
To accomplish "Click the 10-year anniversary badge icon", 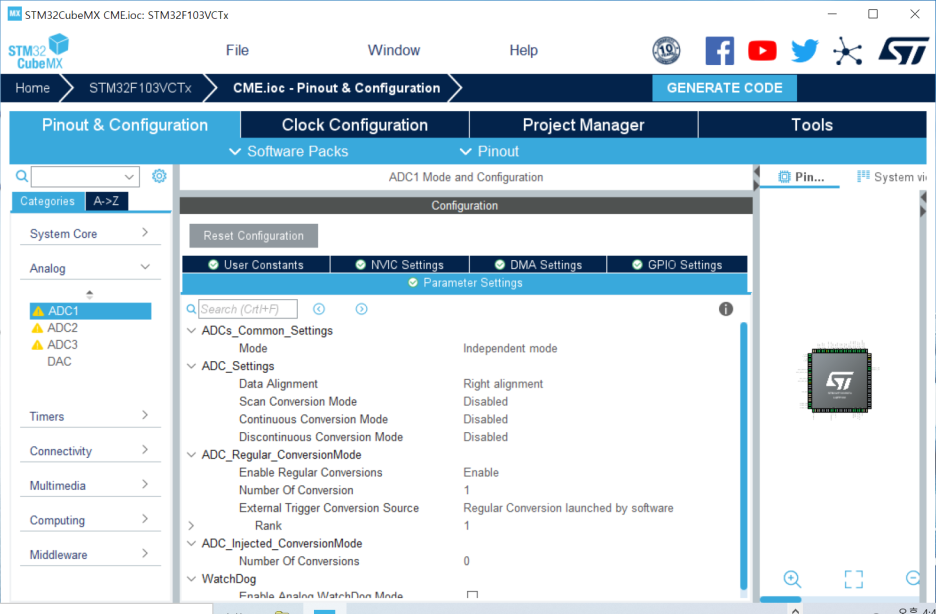I will point(666,51).
